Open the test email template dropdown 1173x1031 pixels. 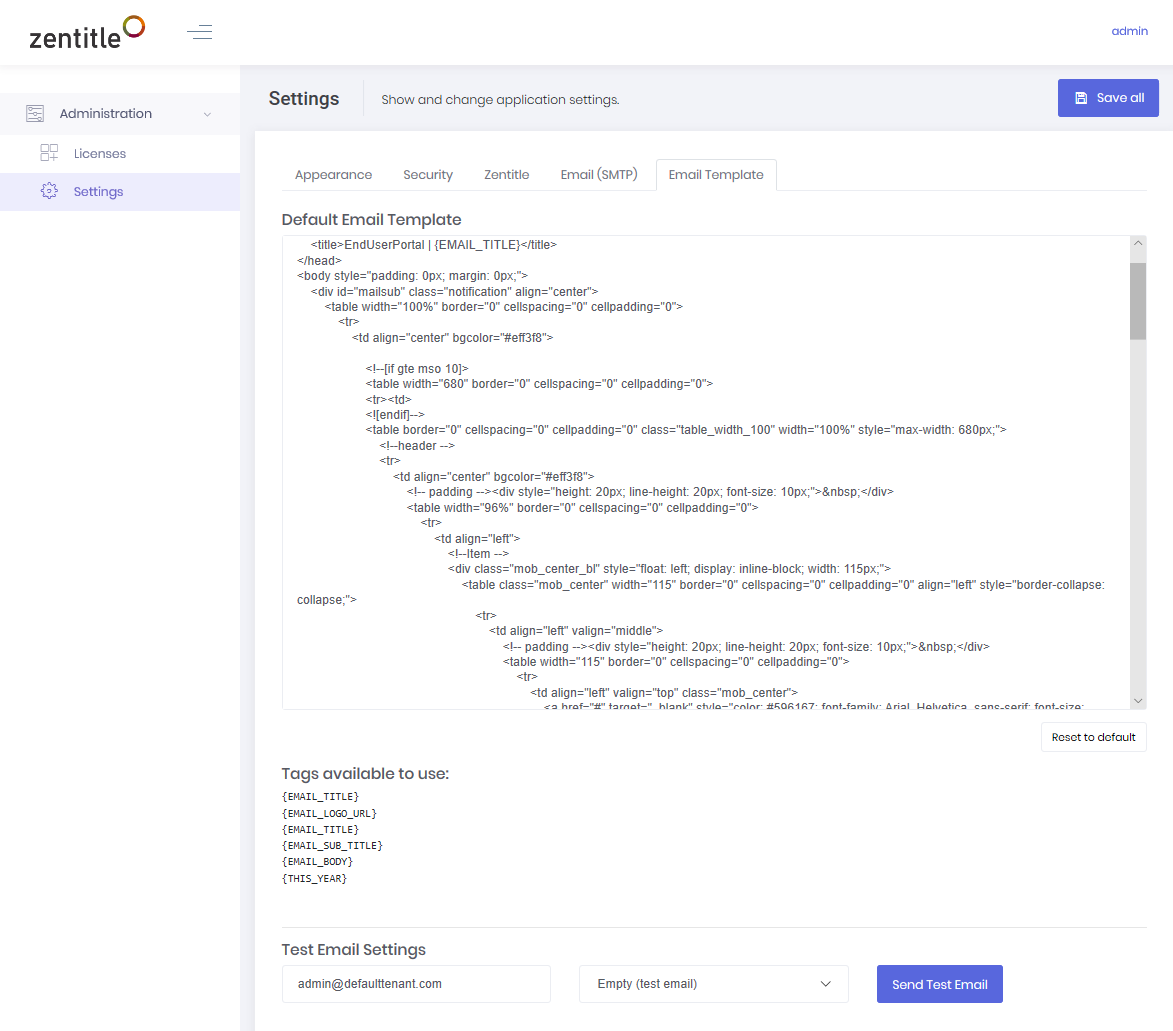714,984
